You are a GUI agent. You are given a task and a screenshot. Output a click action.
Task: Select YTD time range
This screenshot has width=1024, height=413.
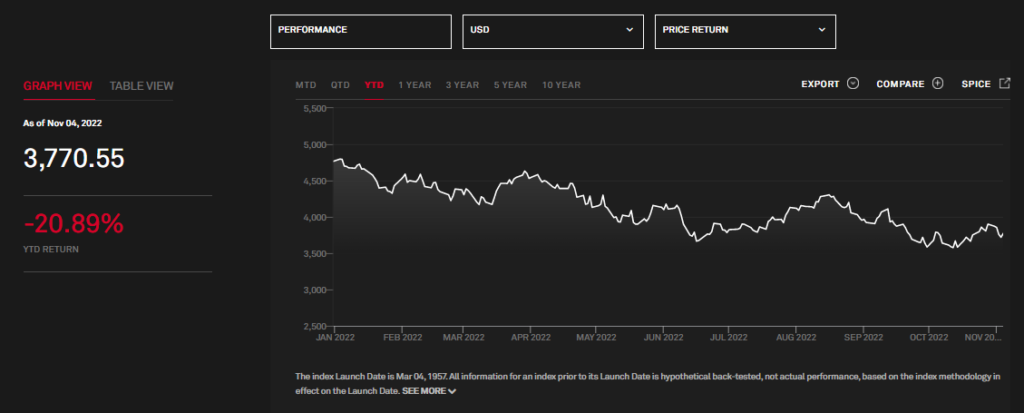pyautogui.click(x=374, y=85)
